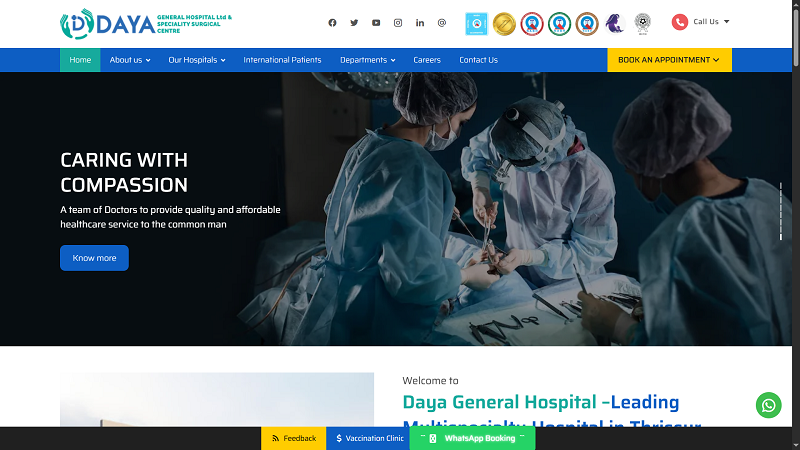800x450 pixels.
Task: Click the grey government emblem badge
Action: [x=642, y=24]
